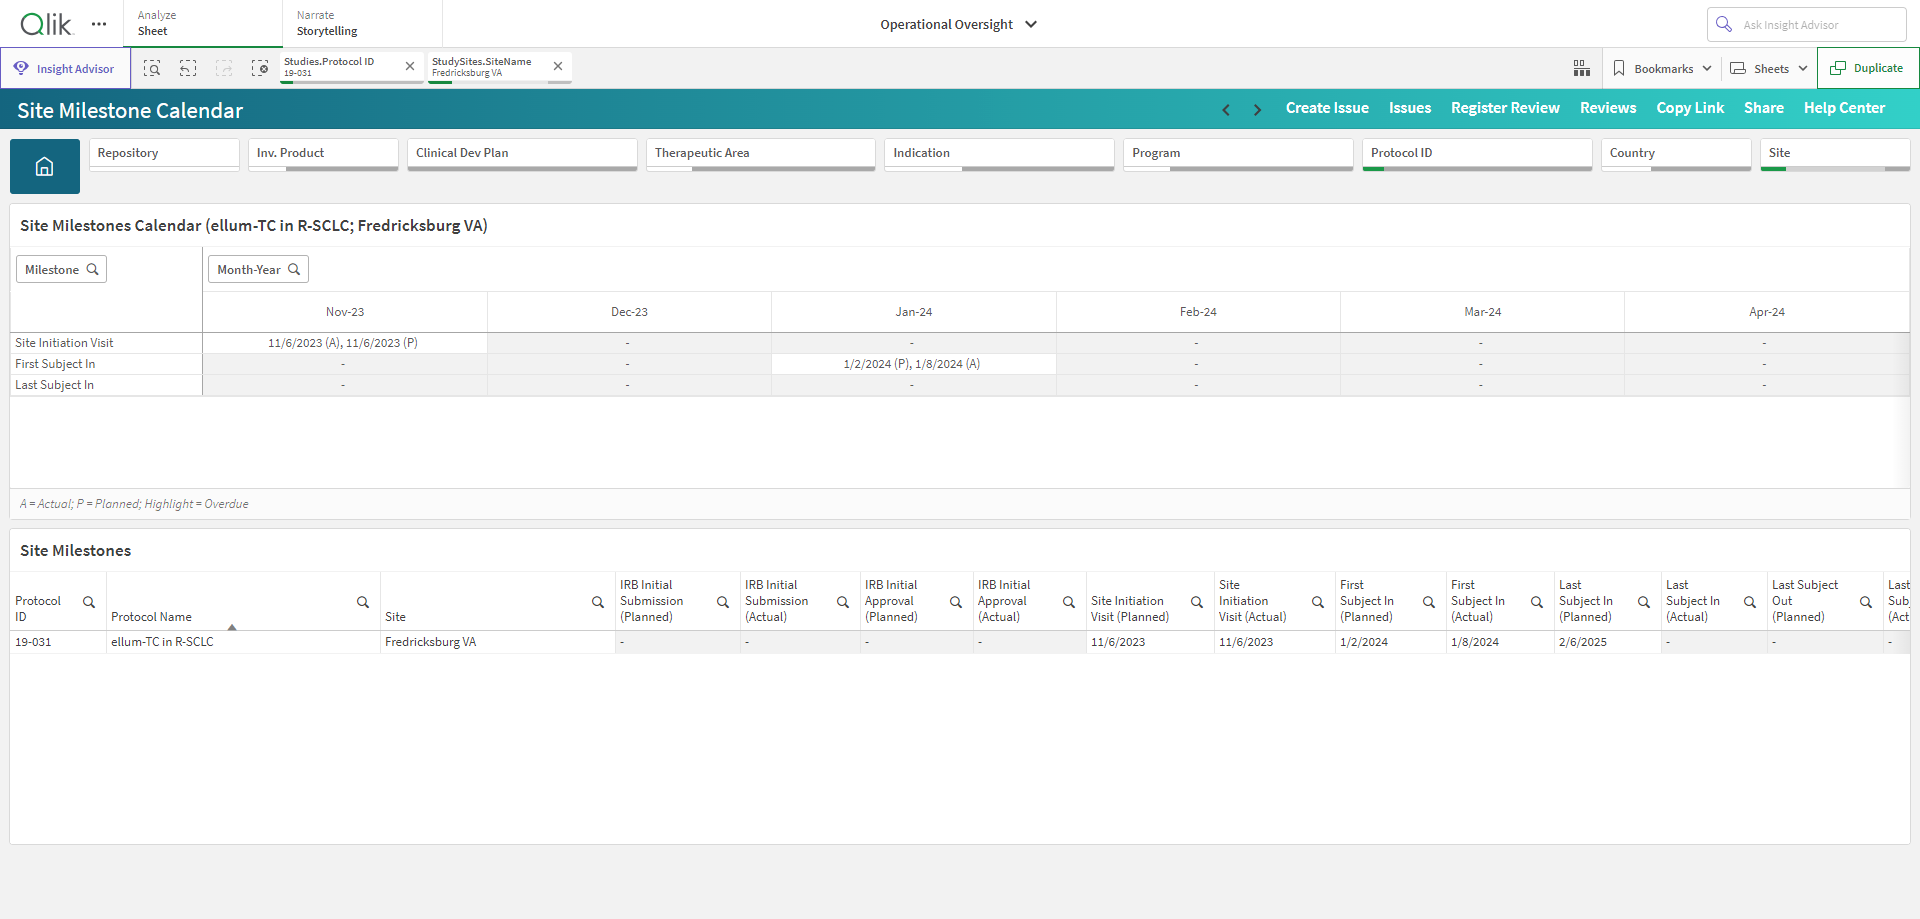Screen dimensions: 1920x919
Task: Go to previous sheet arrow
Action: coord(1226,110)
